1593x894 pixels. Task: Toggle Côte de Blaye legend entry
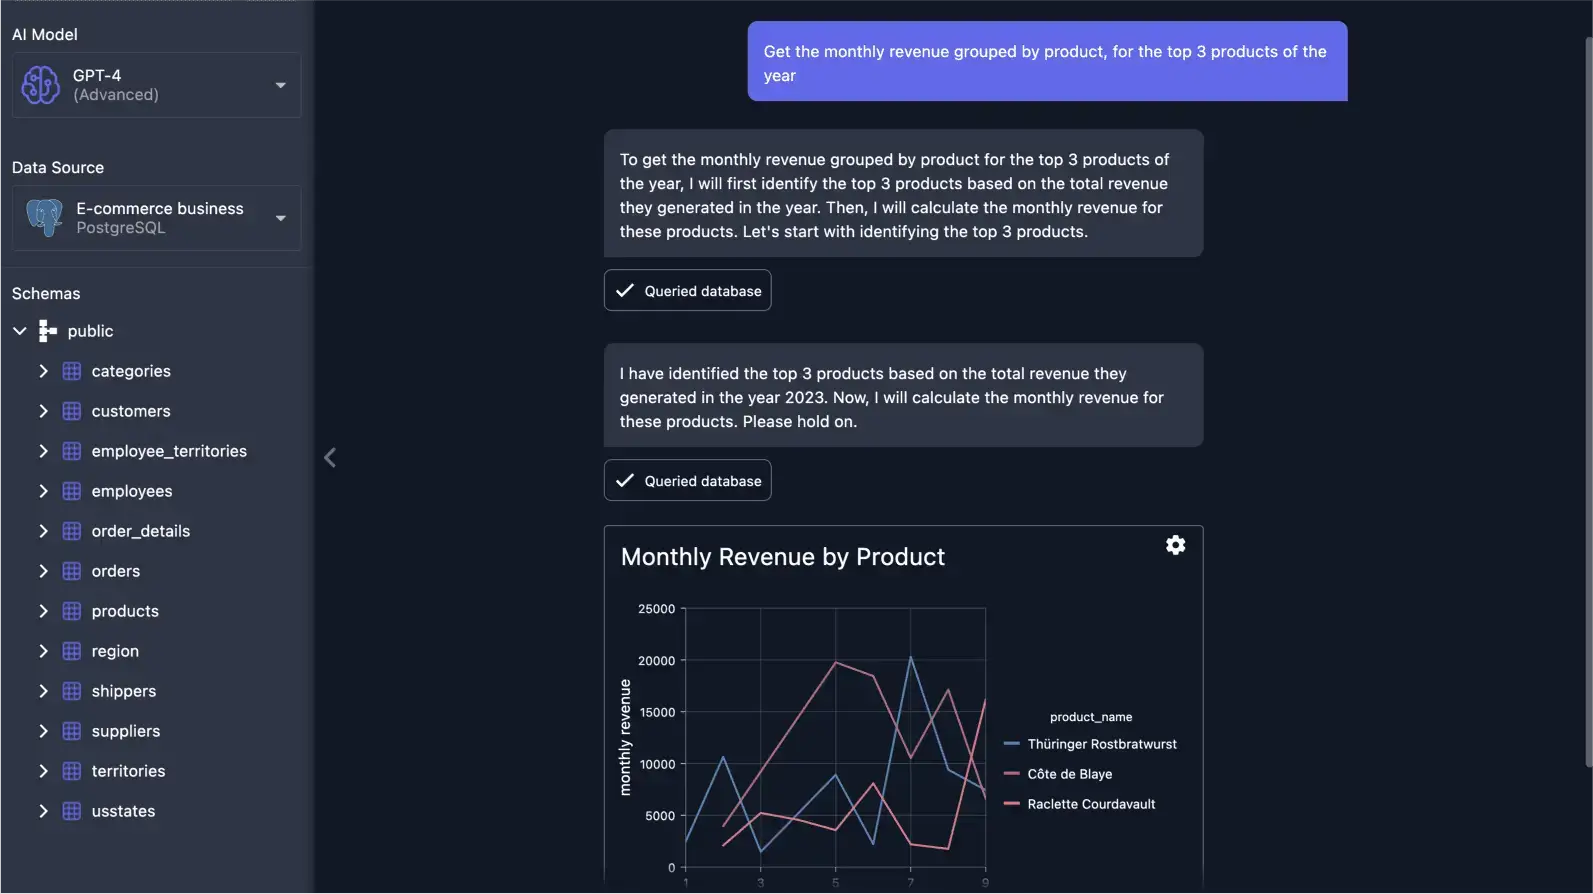[1069, 774]
